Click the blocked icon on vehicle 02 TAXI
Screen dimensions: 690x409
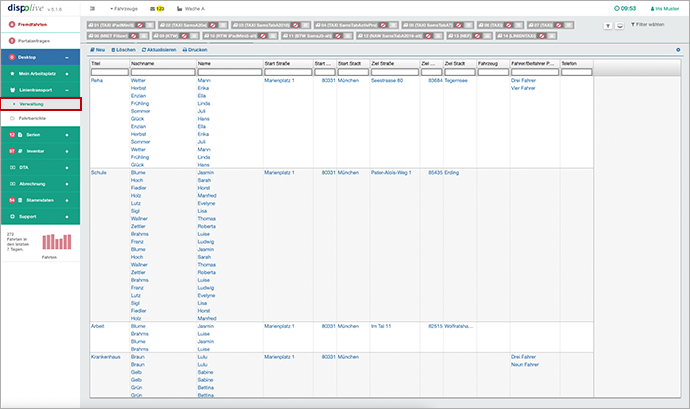213,26
